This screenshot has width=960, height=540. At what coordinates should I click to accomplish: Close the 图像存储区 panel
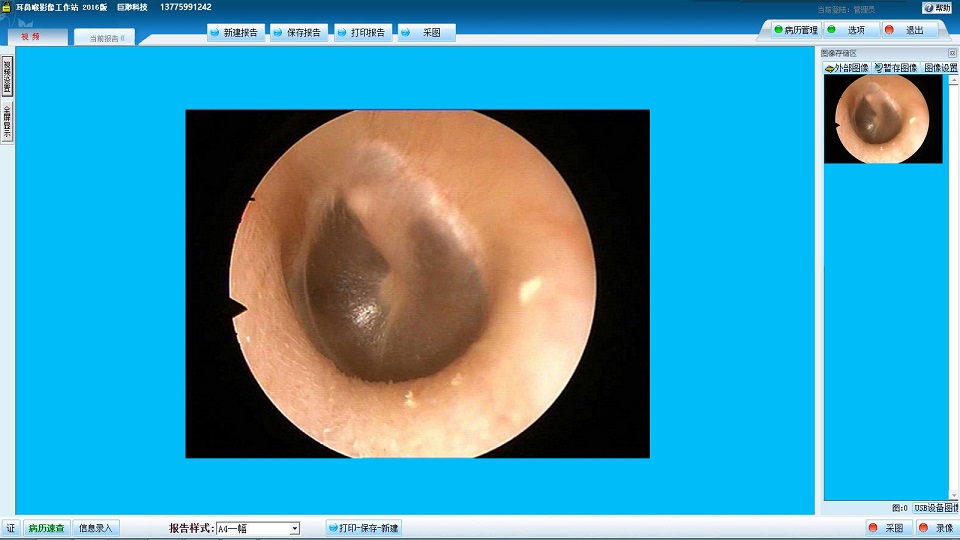tap(952, 53)
